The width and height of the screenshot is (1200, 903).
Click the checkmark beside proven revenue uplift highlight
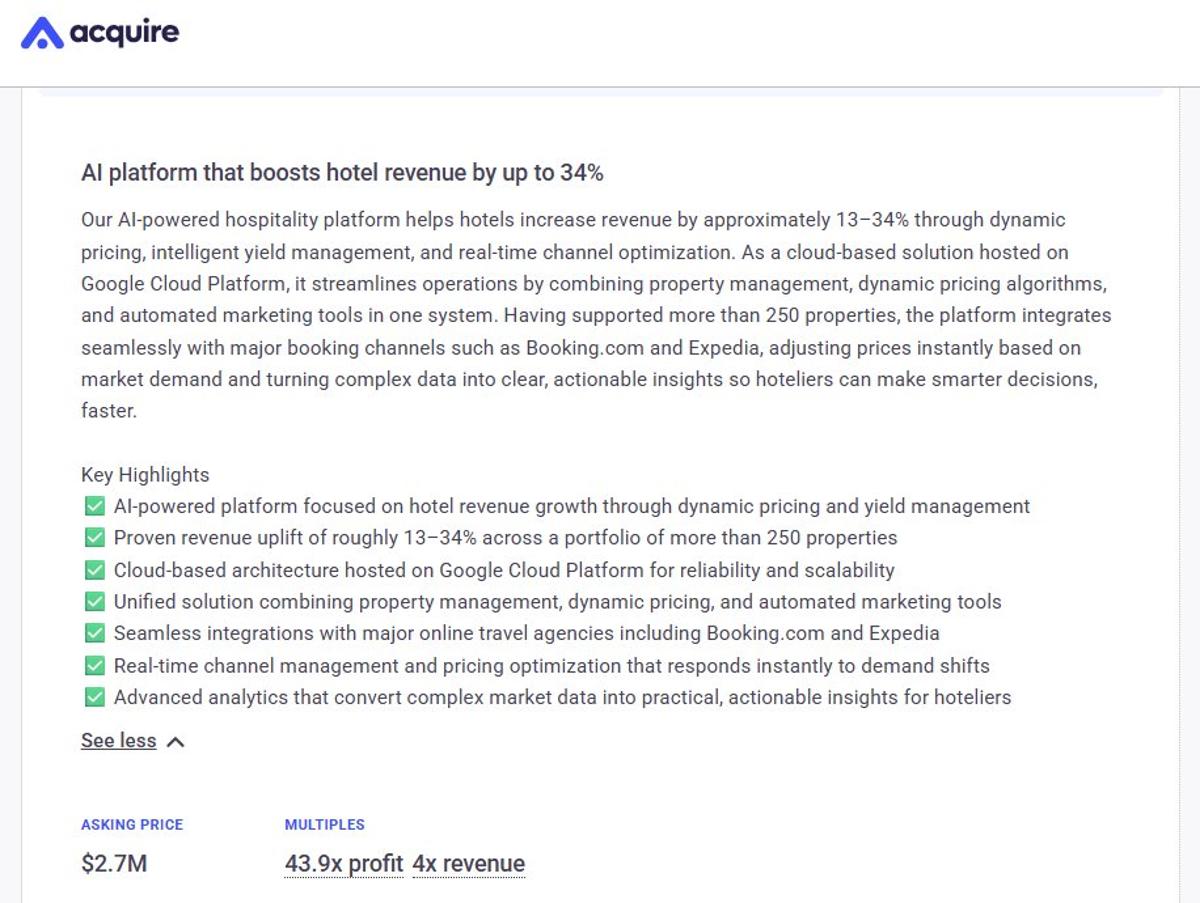(x=94, y=538)
